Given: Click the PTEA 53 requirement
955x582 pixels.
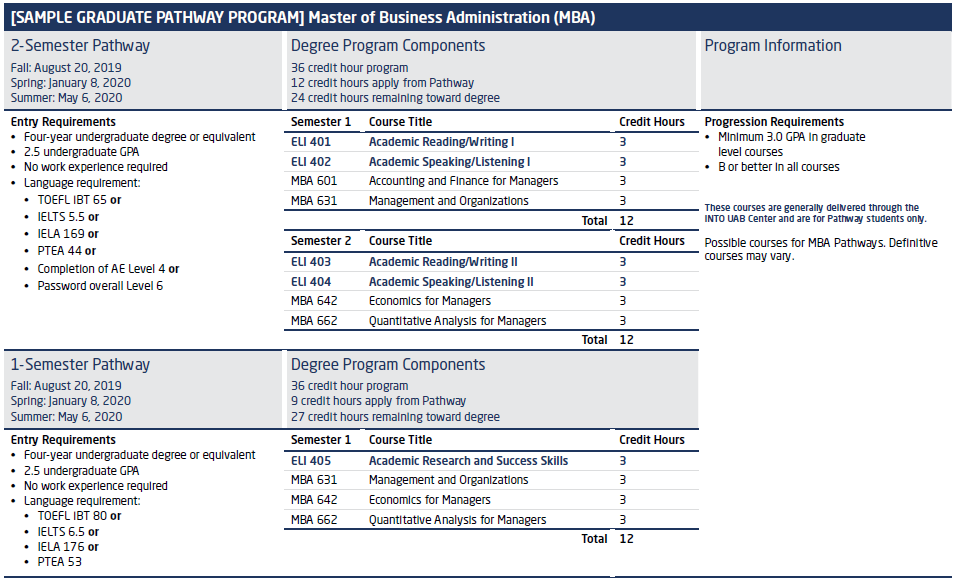Looking at the screenshot, I should [x=60, y=562].
